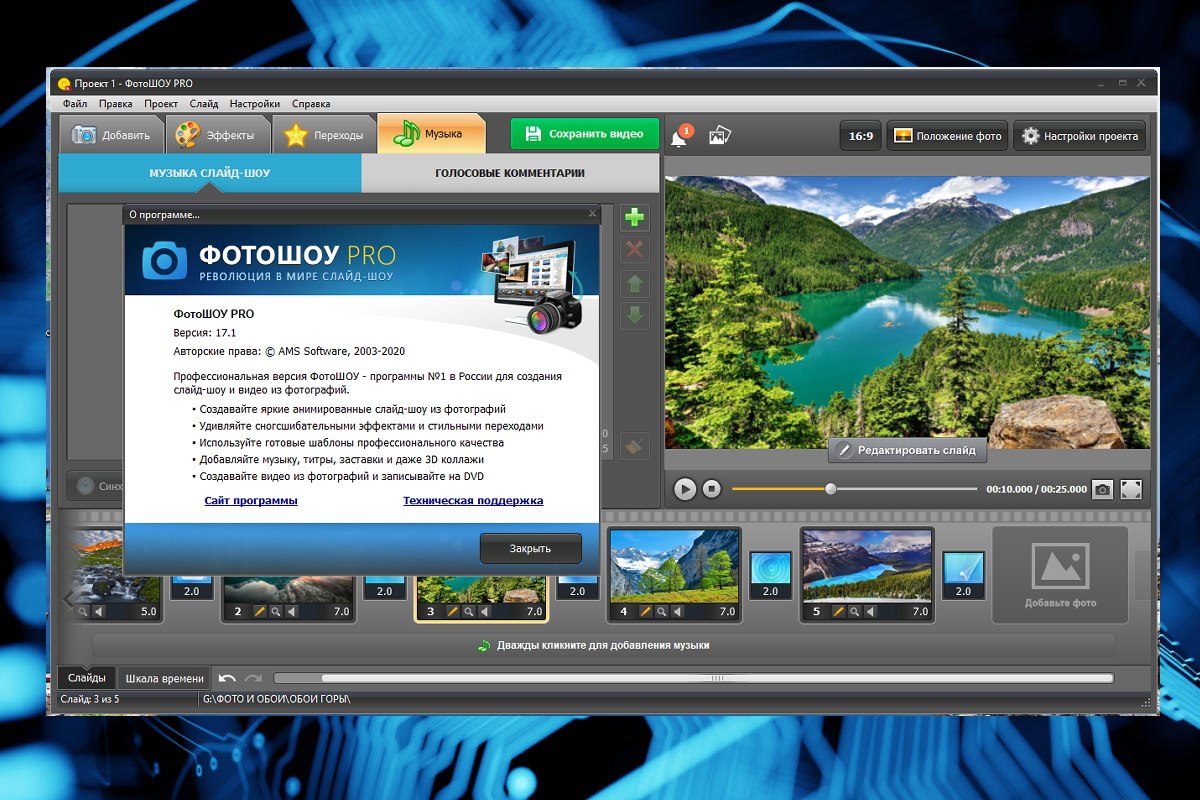Open the Слайд menu
Viewport: 1200px width, 800px height.
point(204,104)
